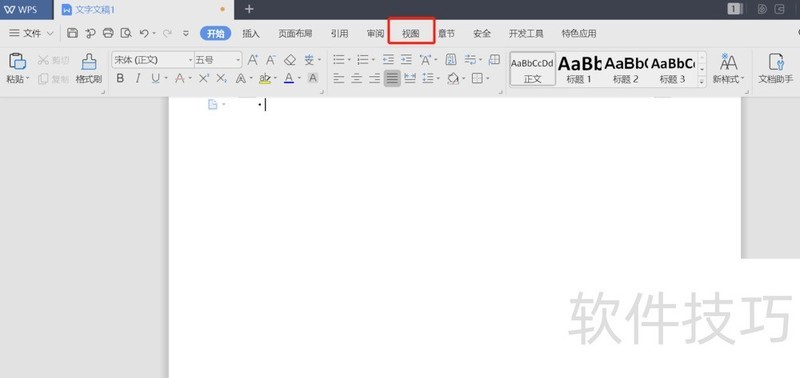Center align the paragraph
800x378 pixels.
[x=357, y=79]
